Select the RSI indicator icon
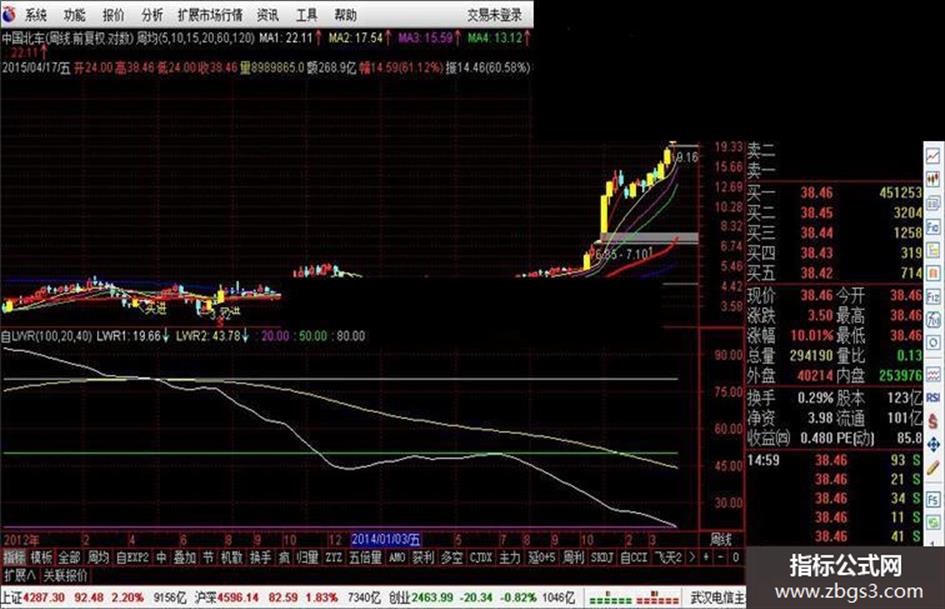The image size is (945, 609). click(x=934, y=397)
